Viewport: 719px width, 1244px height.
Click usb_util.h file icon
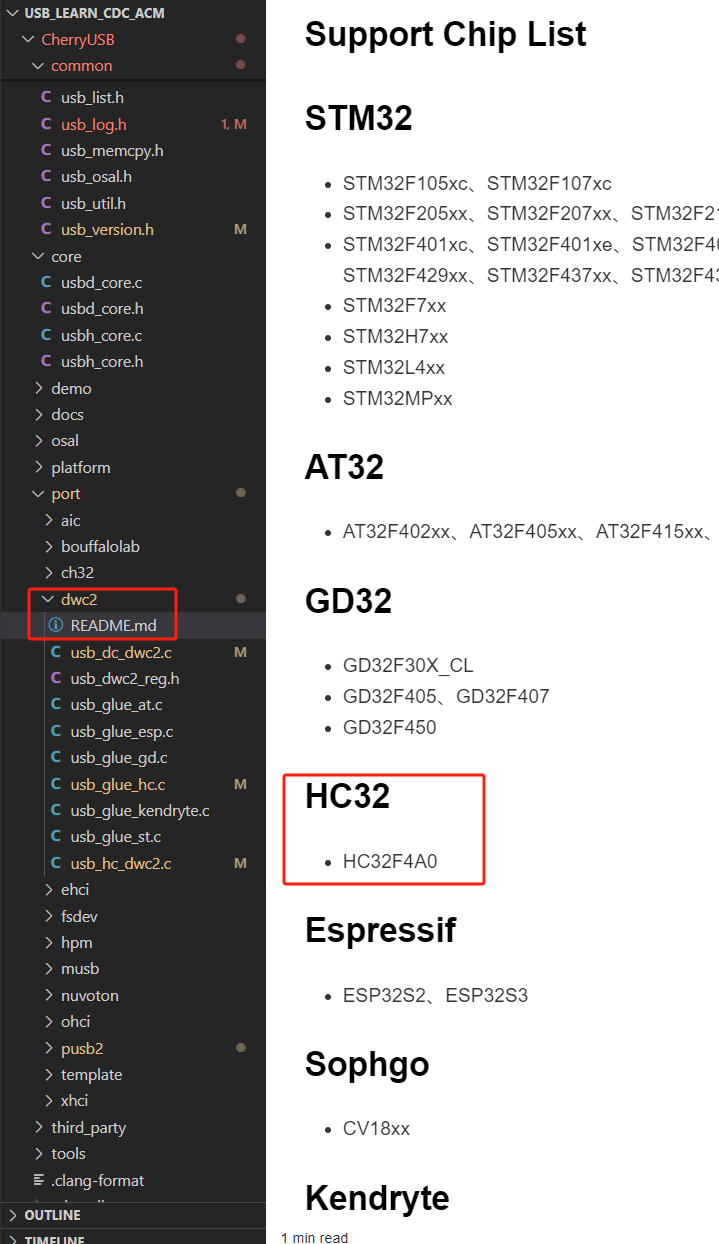point(46,203)
